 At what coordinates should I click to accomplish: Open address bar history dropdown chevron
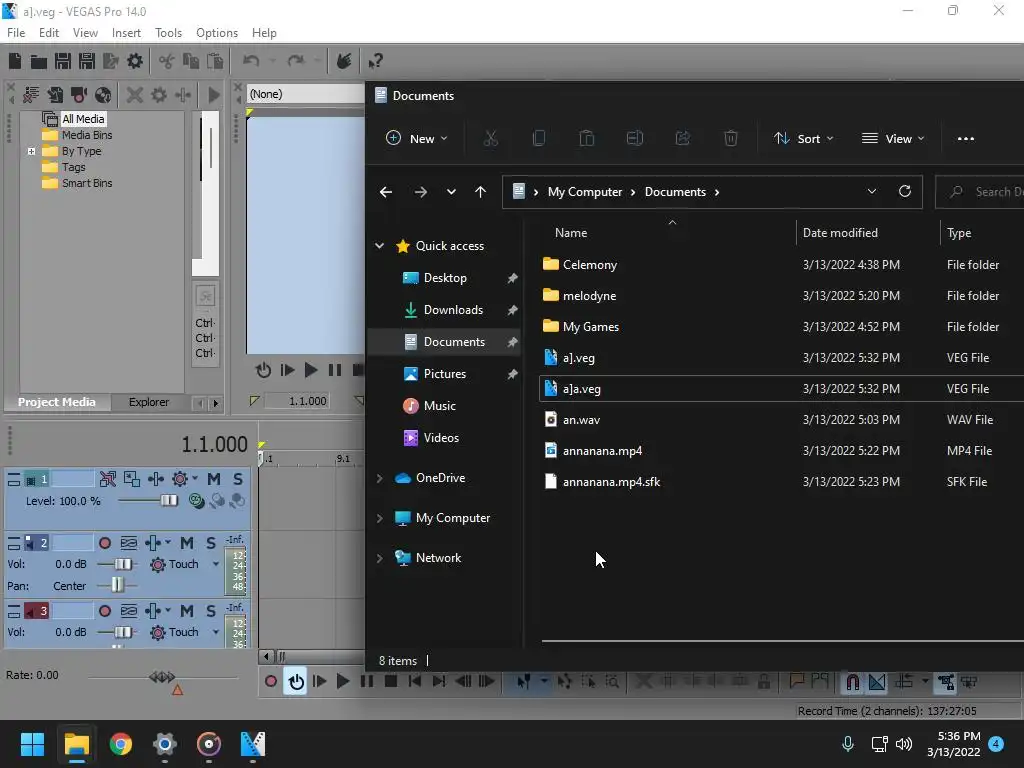tap(872, 191)
